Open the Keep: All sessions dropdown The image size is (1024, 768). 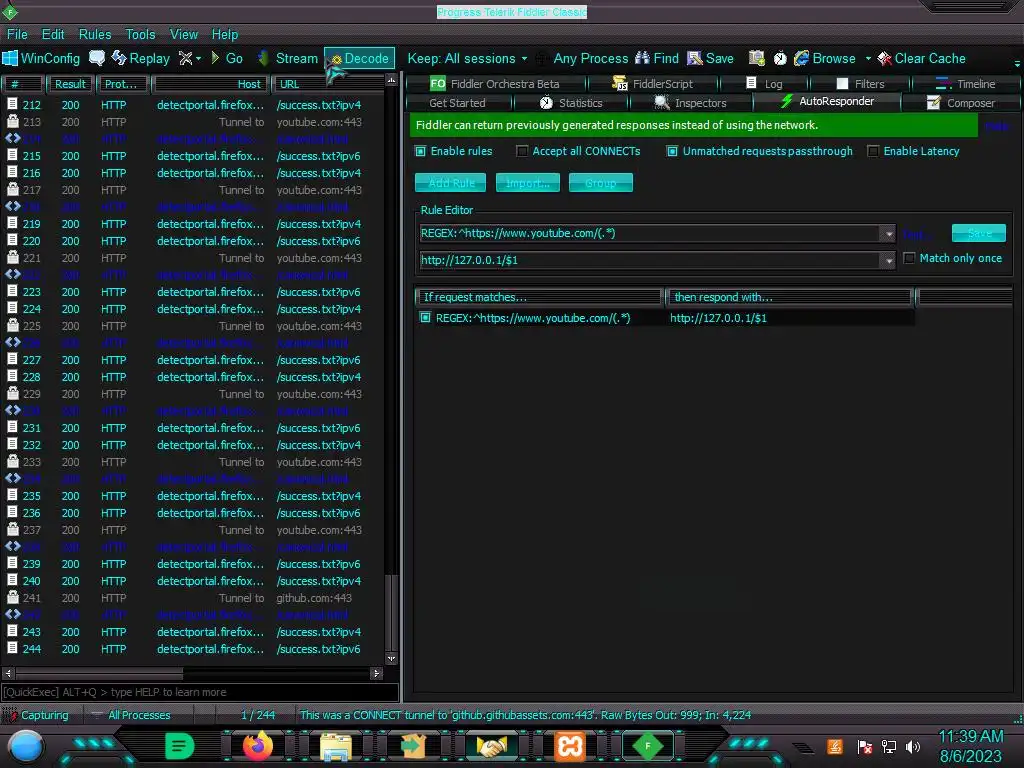[468, 59]
